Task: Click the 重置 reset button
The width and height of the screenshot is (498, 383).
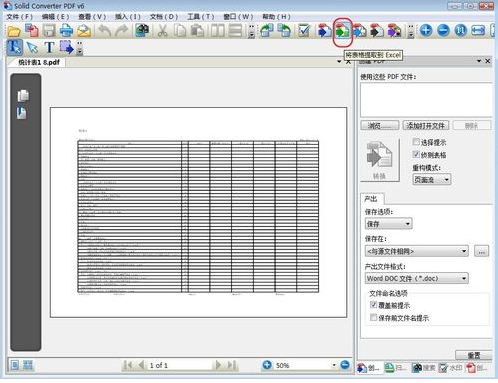Action: tap(474, 355)
